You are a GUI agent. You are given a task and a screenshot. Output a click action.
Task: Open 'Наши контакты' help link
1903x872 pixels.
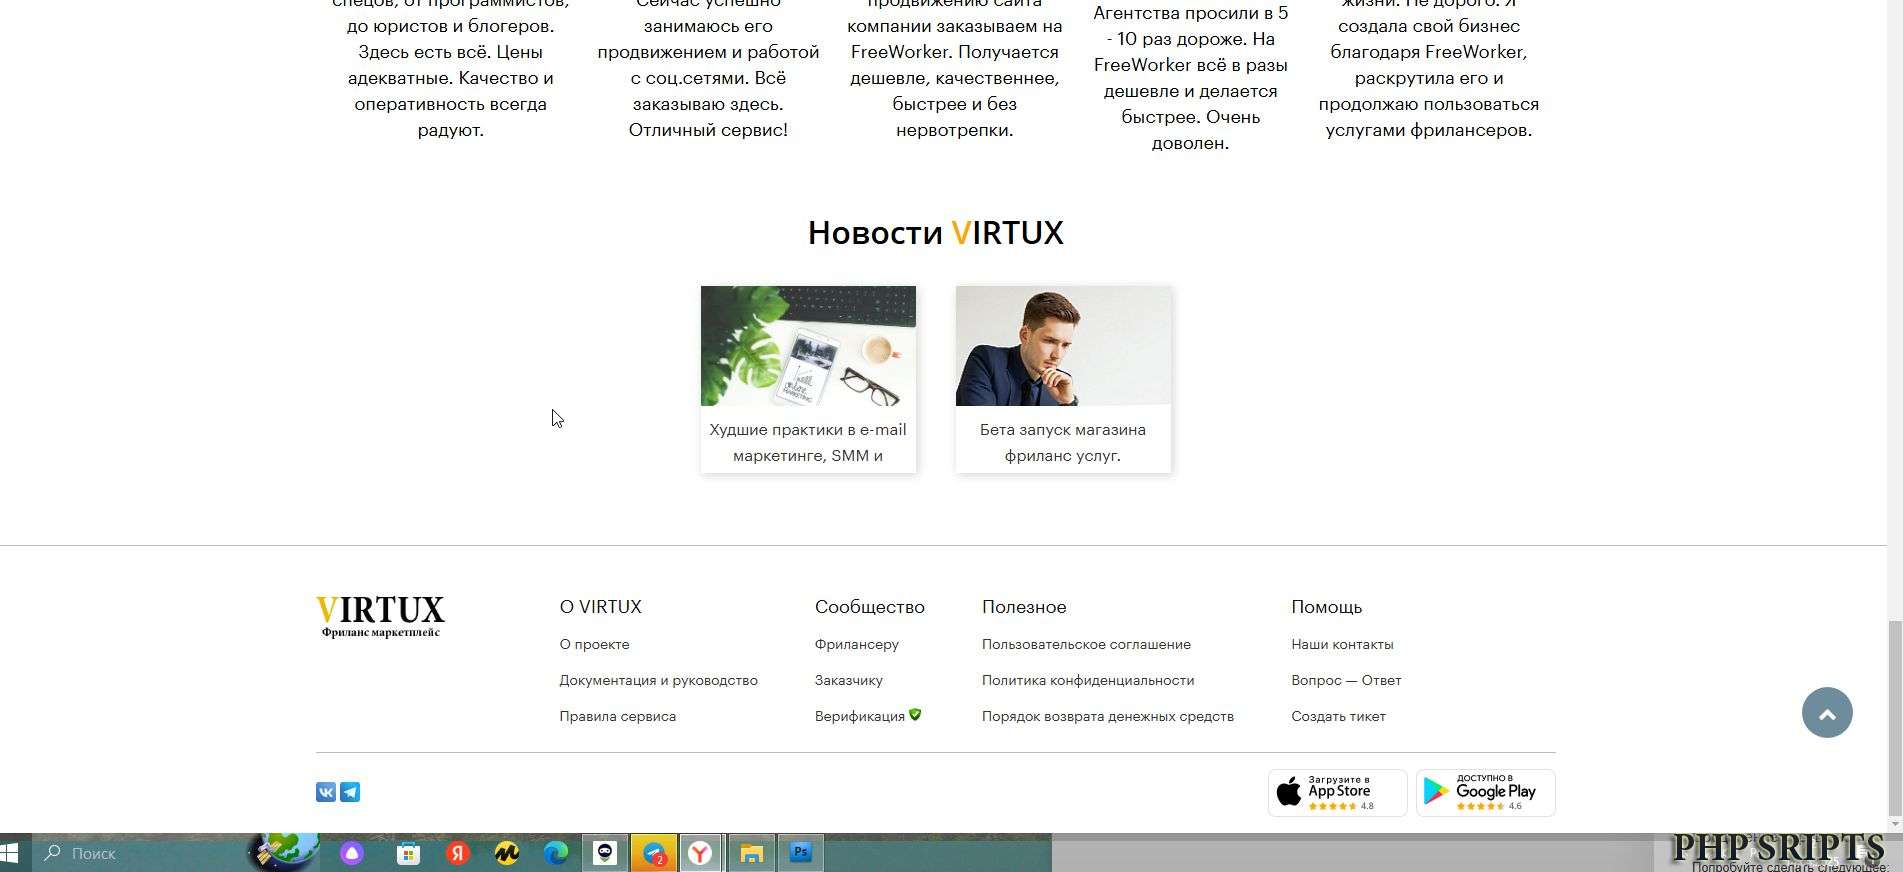[1342, 644]
